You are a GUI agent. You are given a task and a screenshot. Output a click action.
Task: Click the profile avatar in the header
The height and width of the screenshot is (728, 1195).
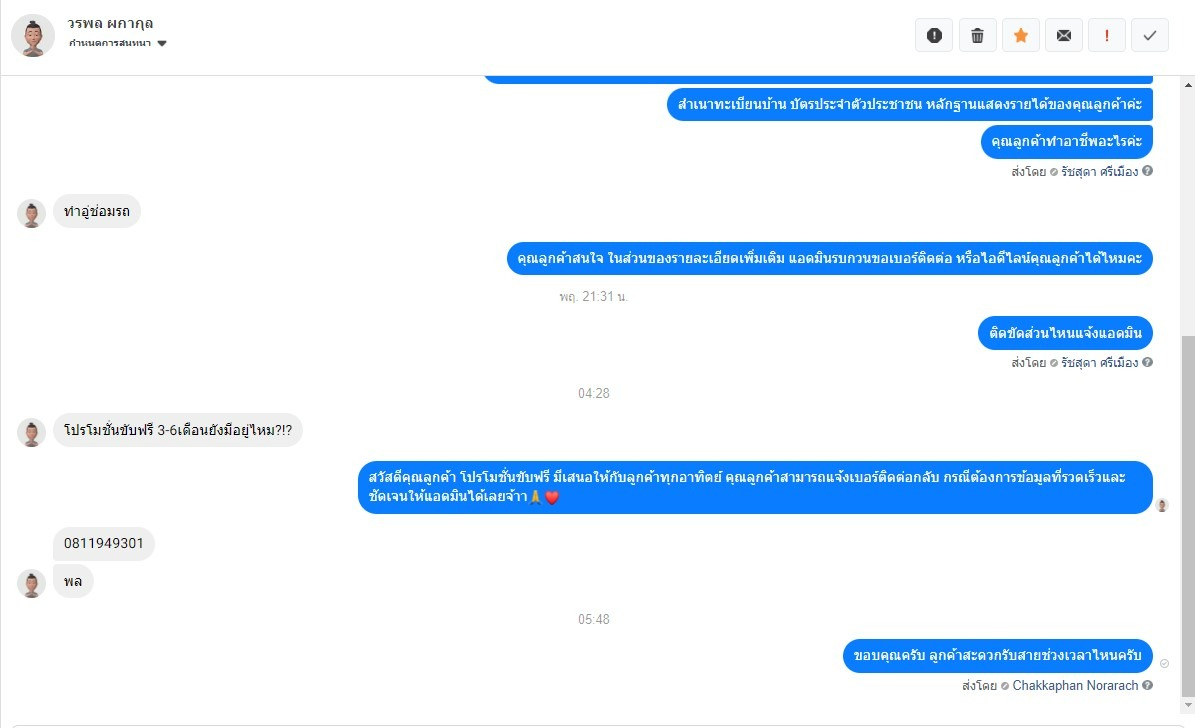(x=33, y=35)
